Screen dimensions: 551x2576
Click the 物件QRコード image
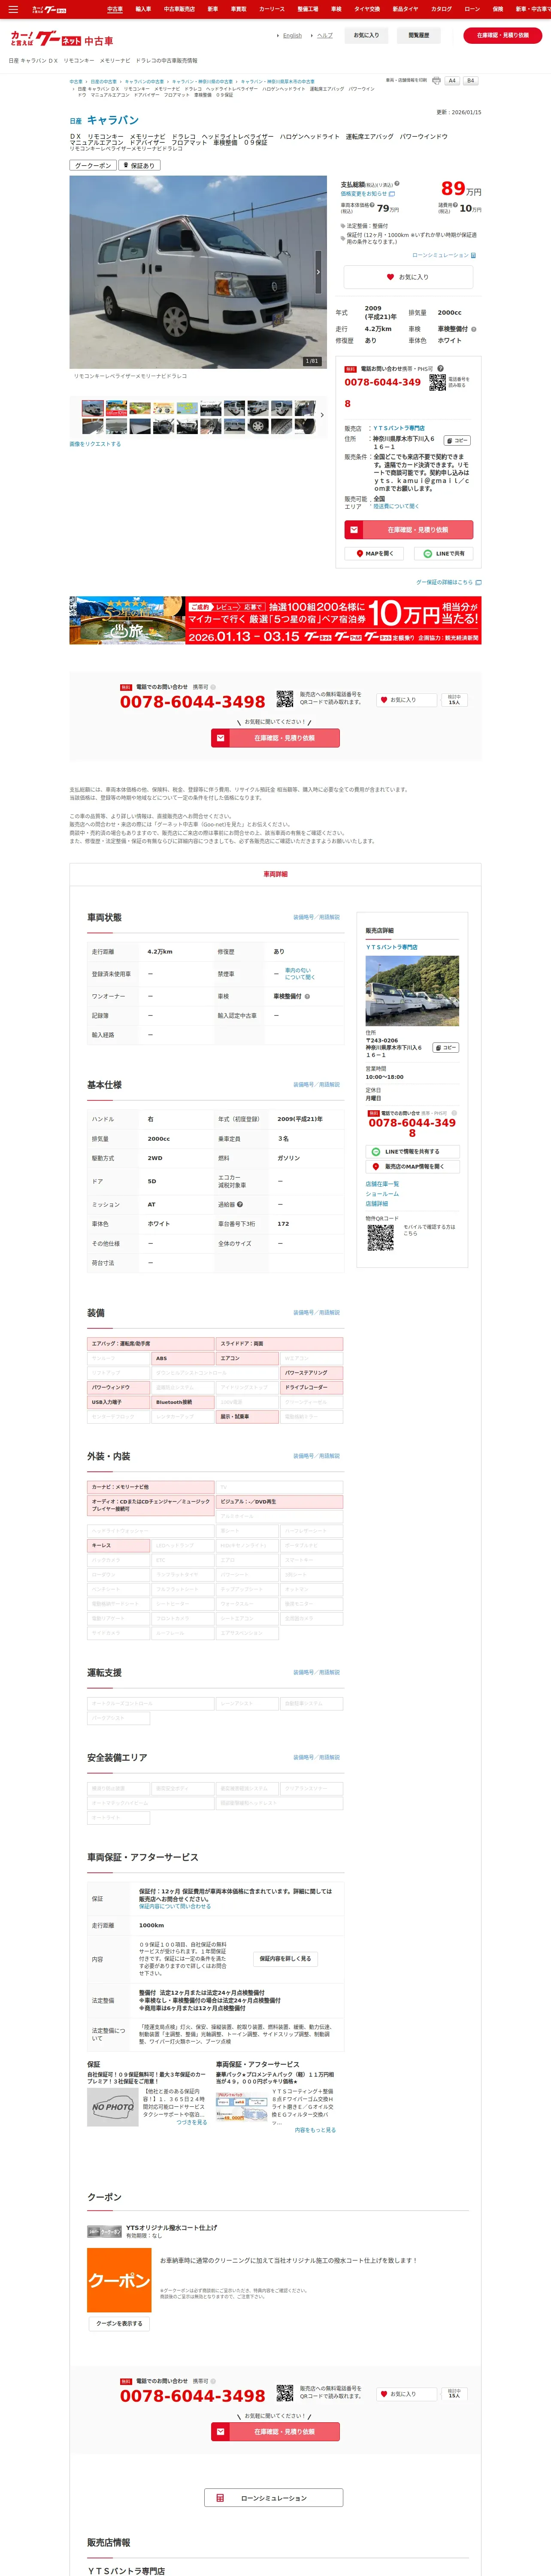click(x=380, y=1238)
